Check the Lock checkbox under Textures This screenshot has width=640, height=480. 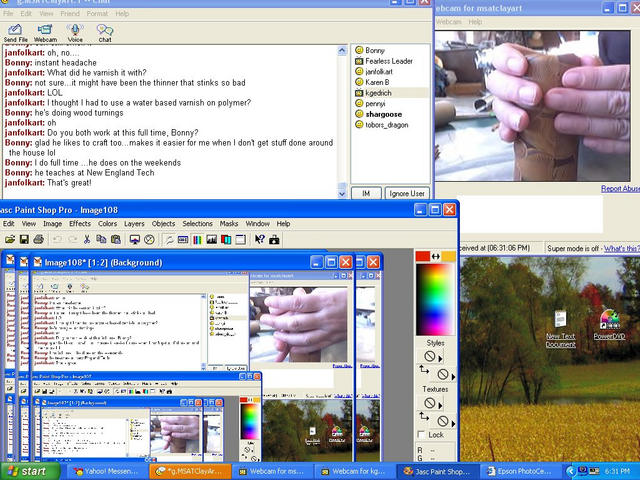tap(422, 435)
